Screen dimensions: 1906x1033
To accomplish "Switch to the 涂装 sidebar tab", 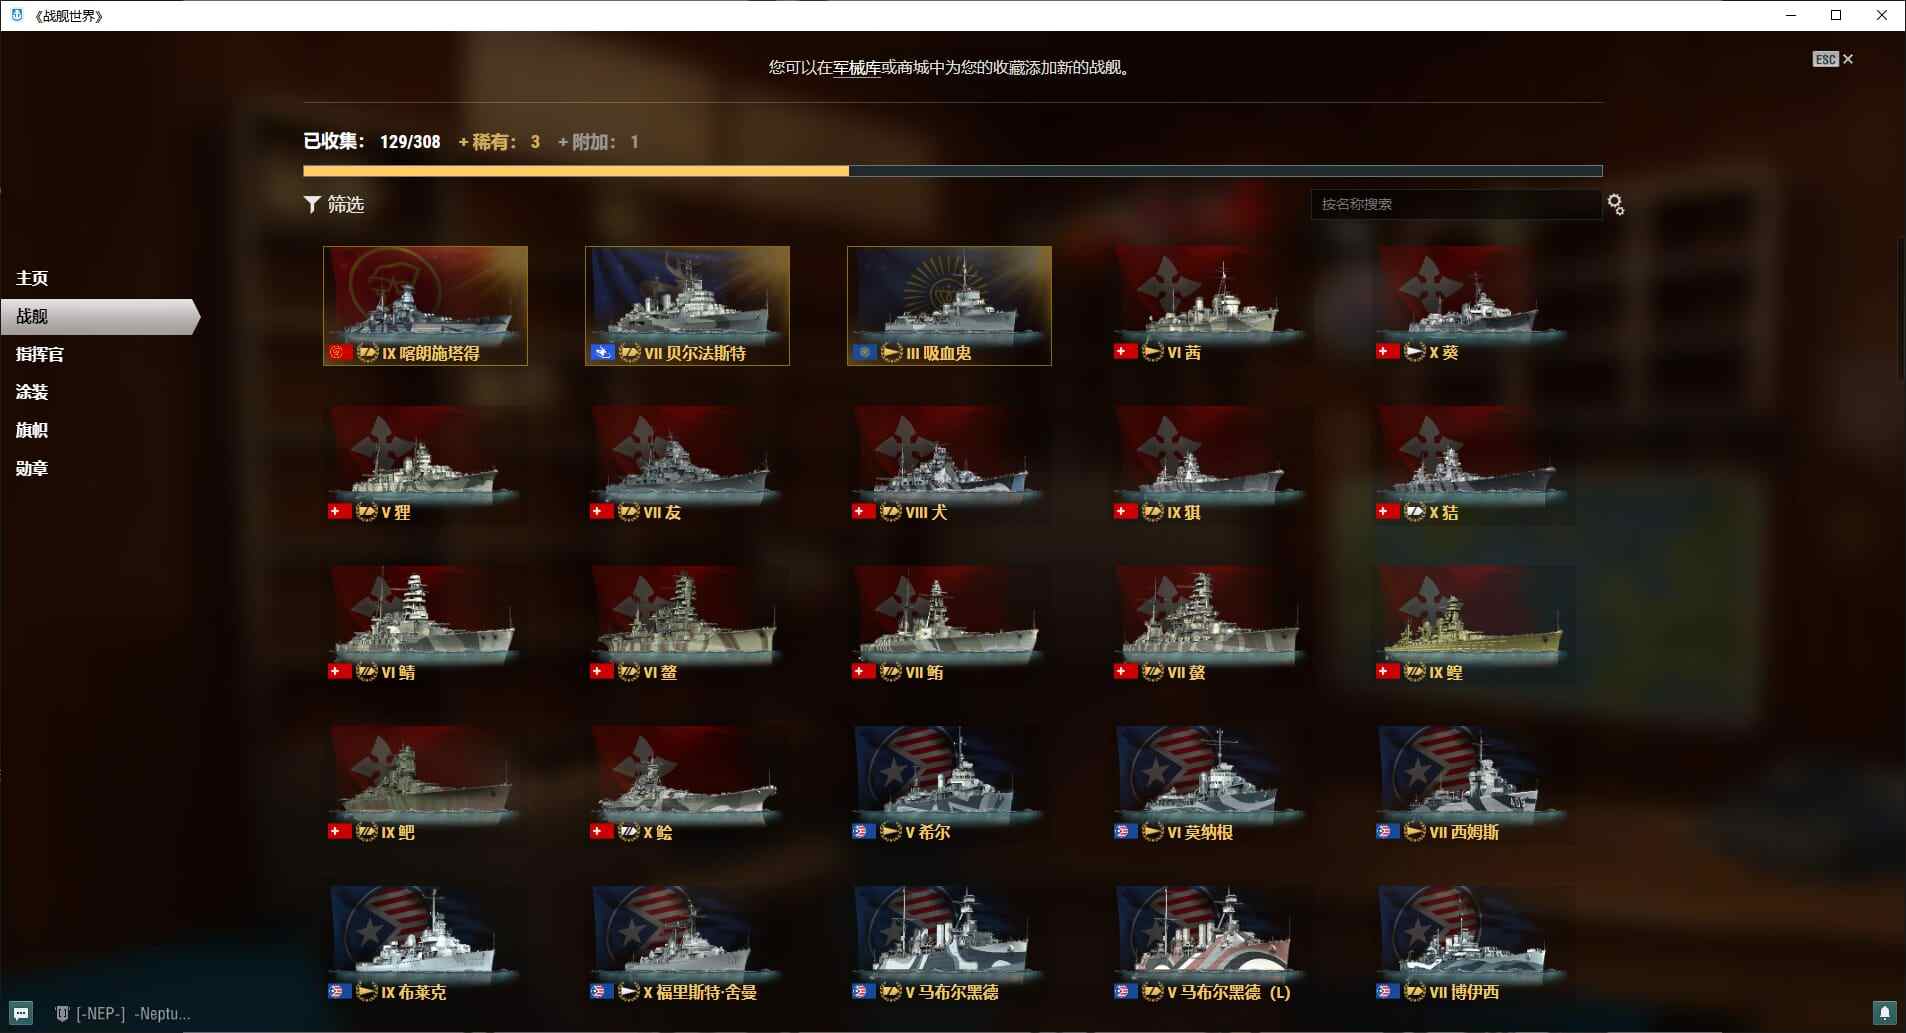I will pyautogui.click(x=32, y=392).
